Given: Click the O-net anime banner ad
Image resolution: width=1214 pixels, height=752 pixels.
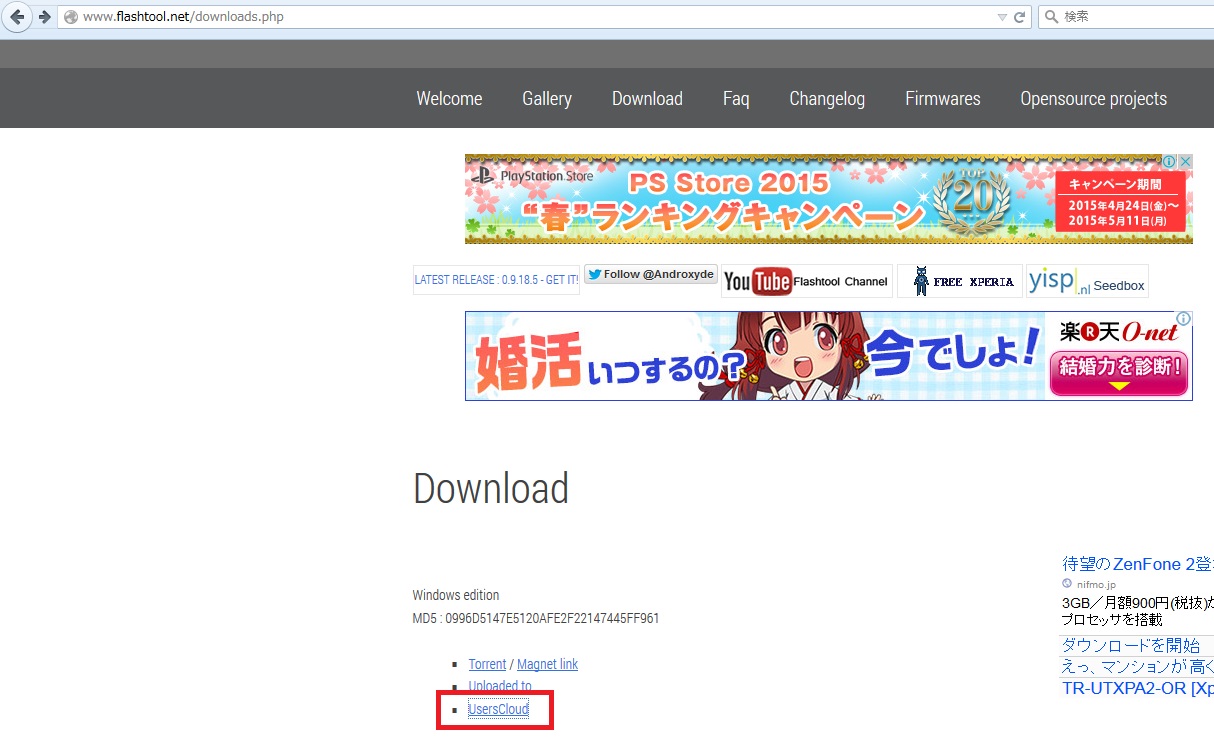Looking at the screenshot, I should (x=828, y=356).
